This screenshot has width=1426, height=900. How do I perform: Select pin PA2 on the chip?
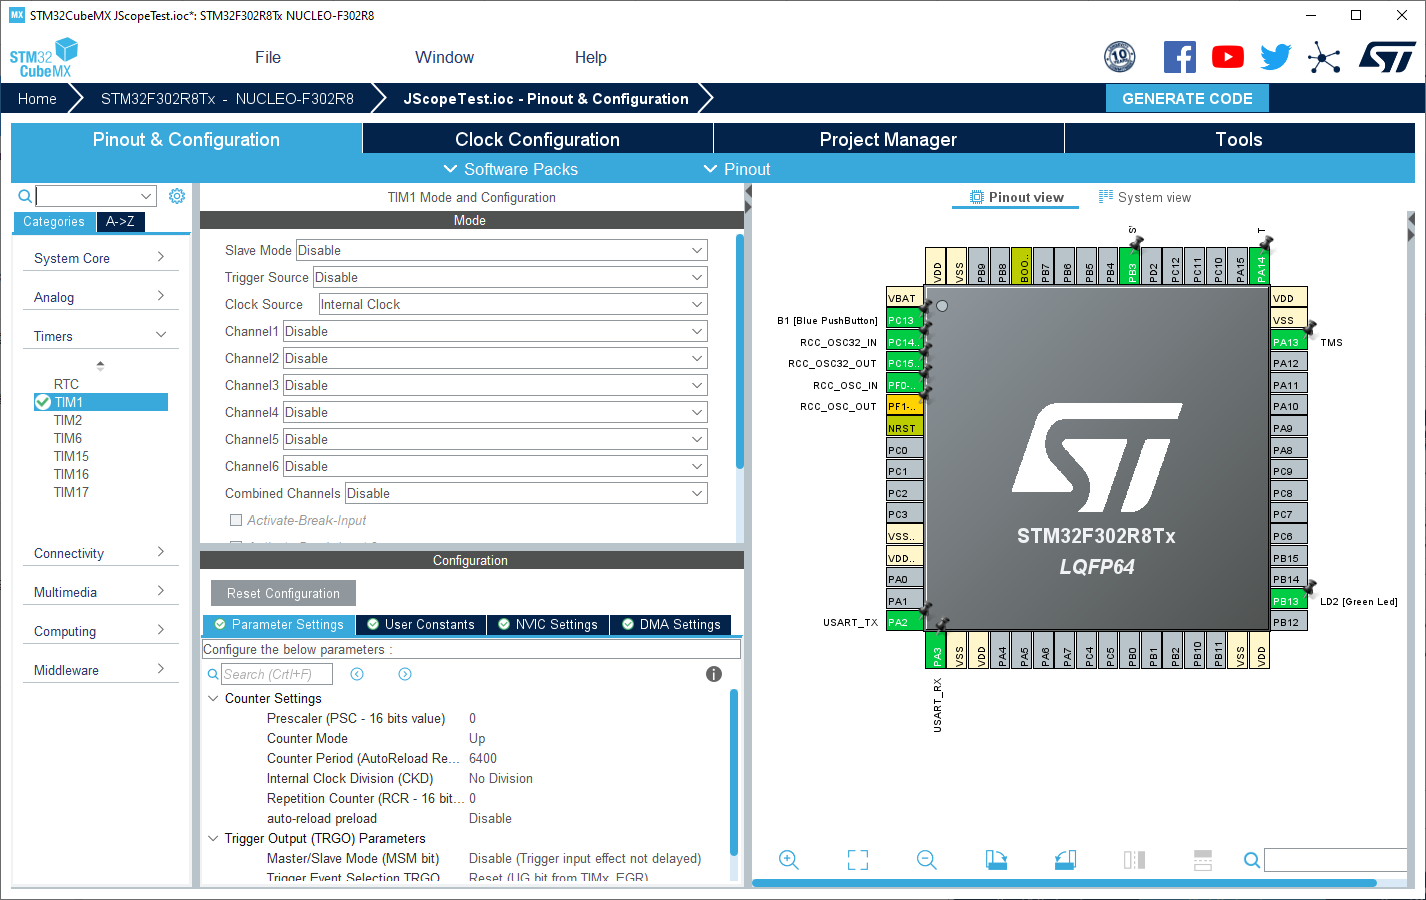pyautogui.click(x=904, y=622)
